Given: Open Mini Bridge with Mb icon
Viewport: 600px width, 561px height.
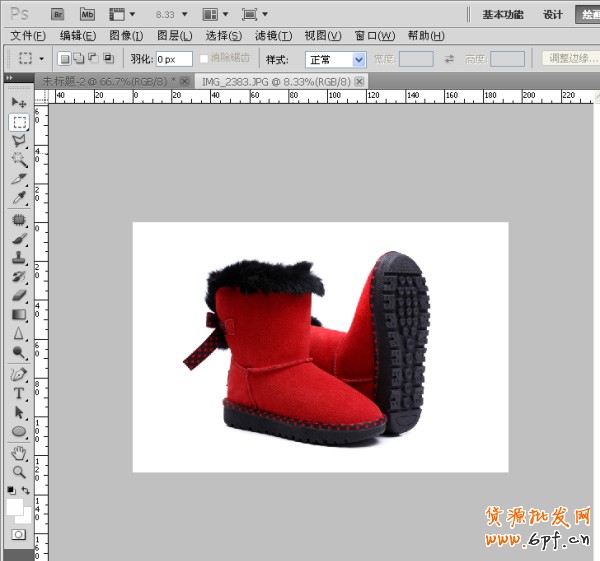Looking at the screenshot, I should tap(87, 14).
